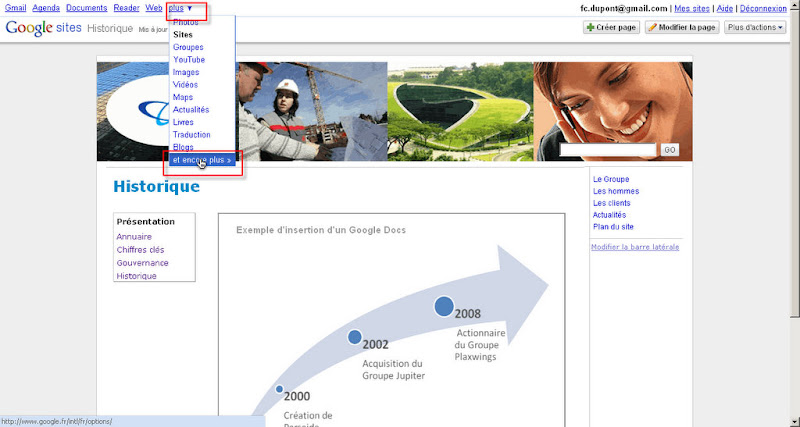
Task: Open the Mes sites link
Action: point(692,9)
